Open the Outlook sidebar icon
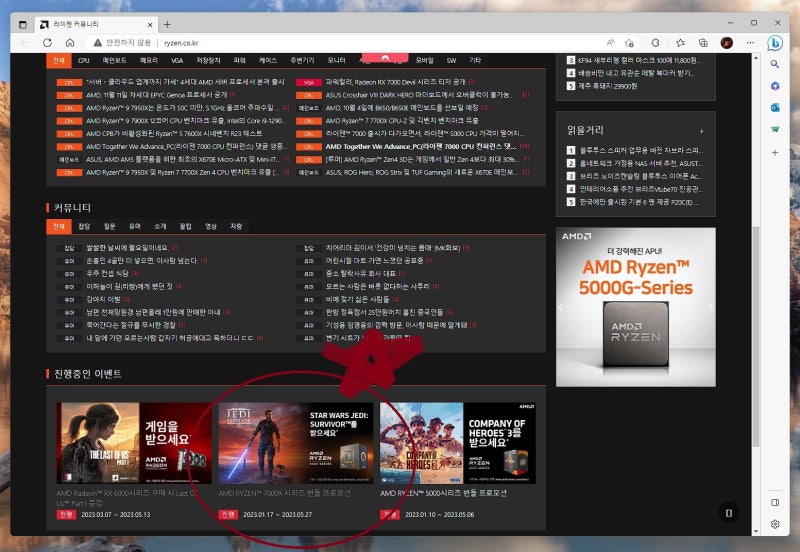The image size is (800, 552). point(775,108)
